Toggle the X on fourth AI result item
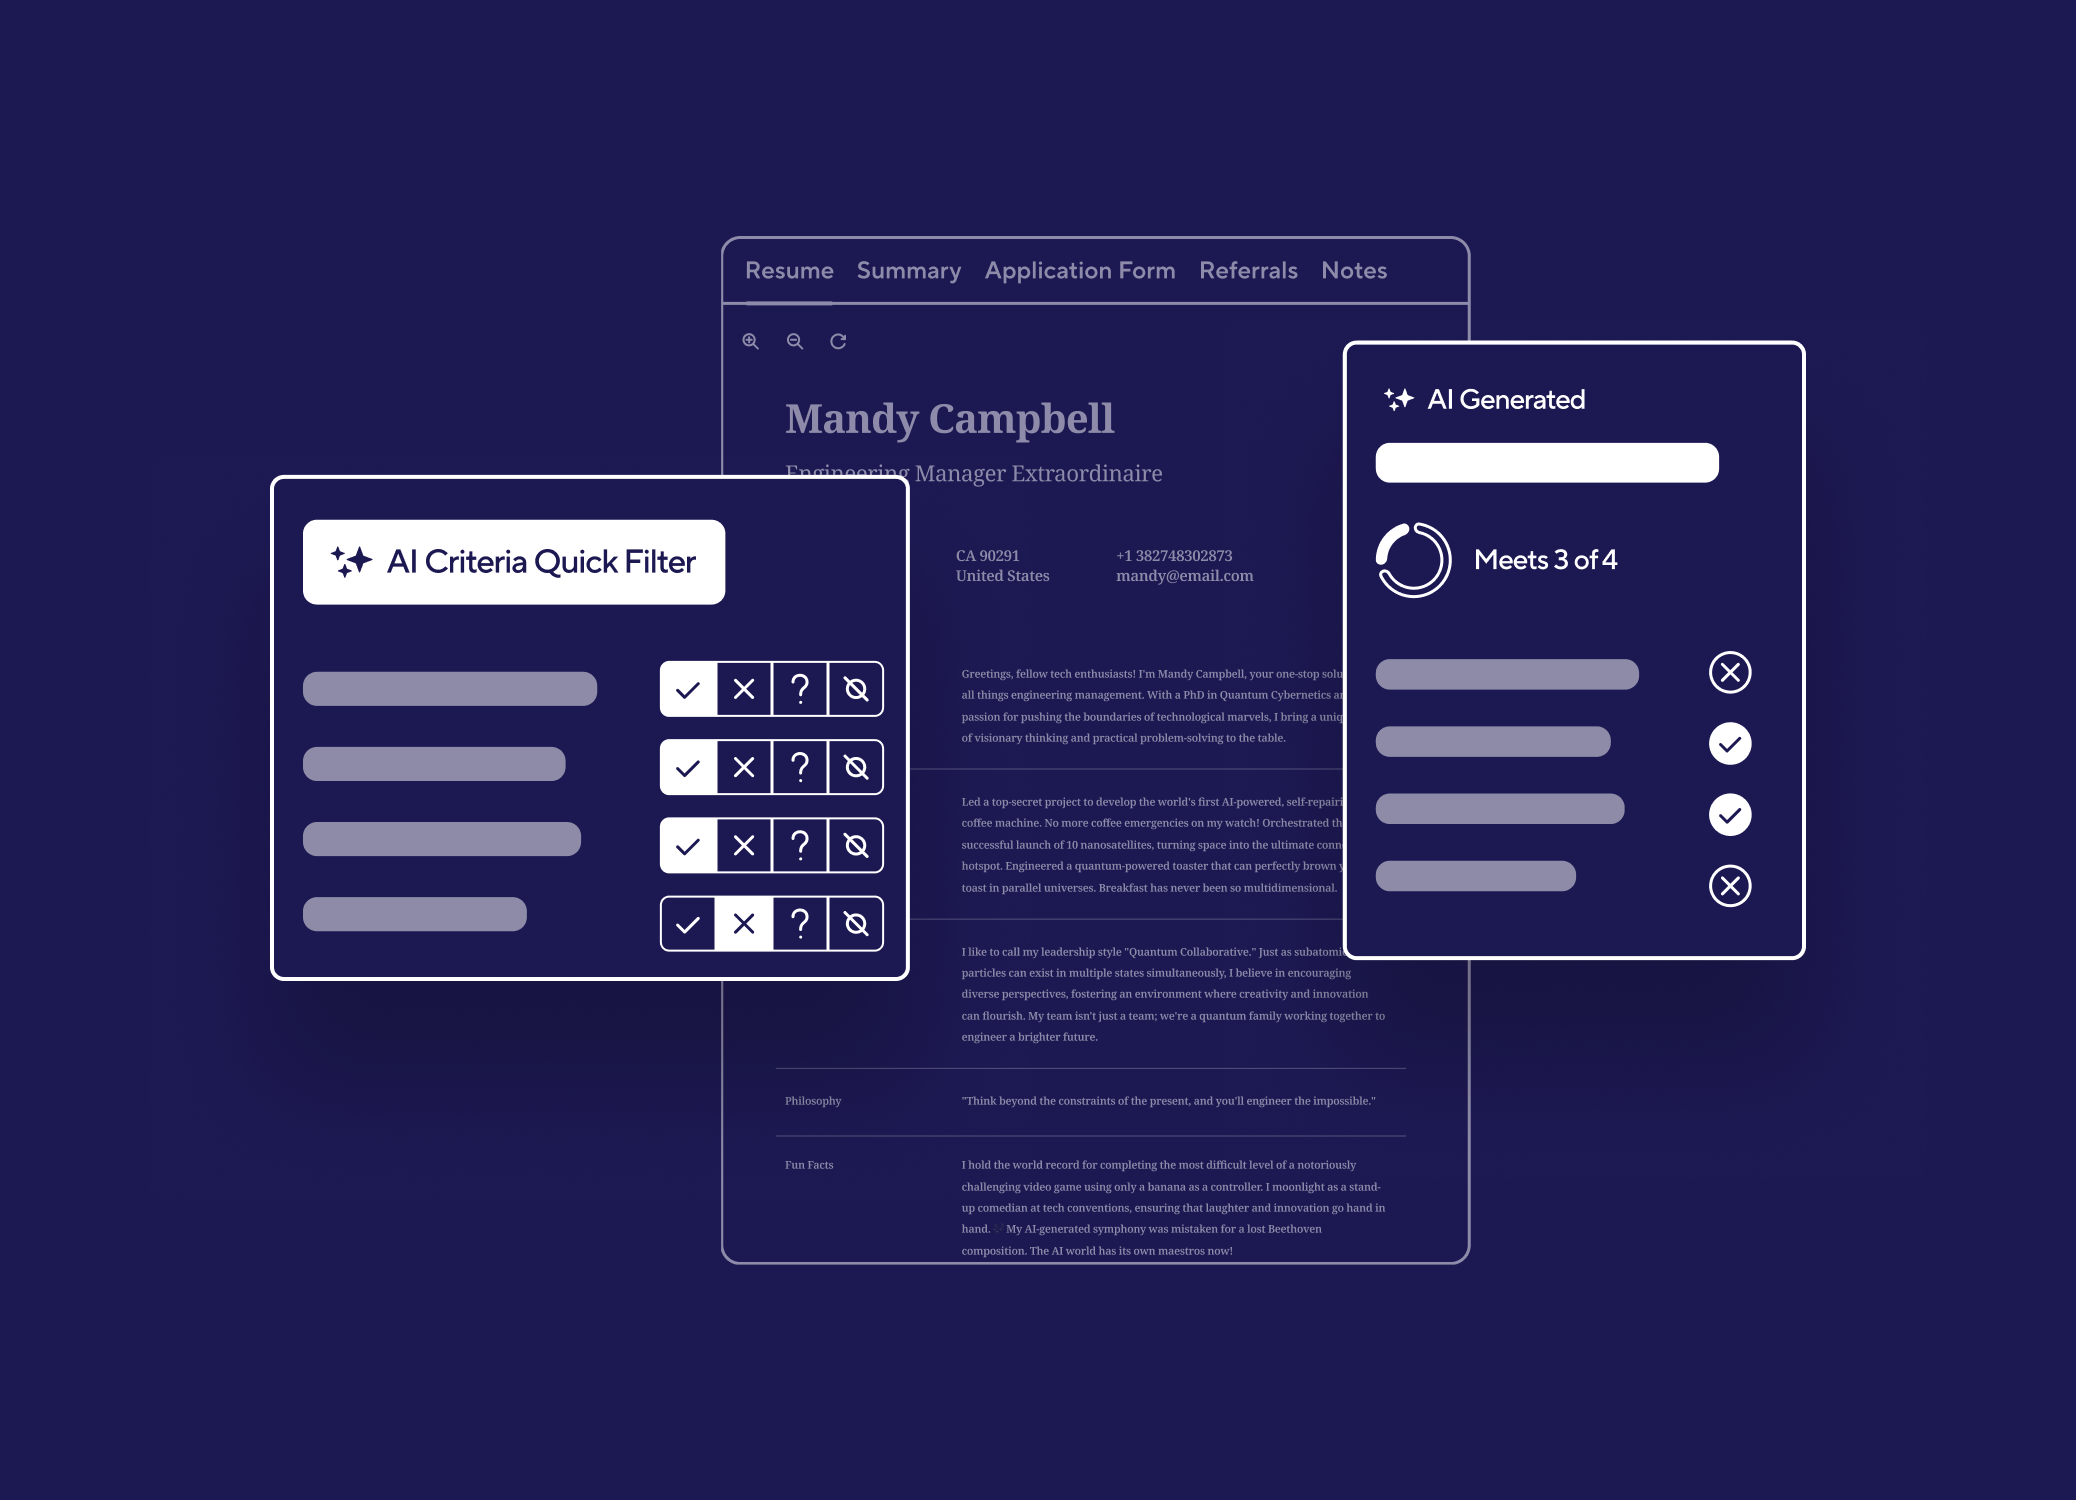Screen dimensions: 2076x1500 point(1729,883)
